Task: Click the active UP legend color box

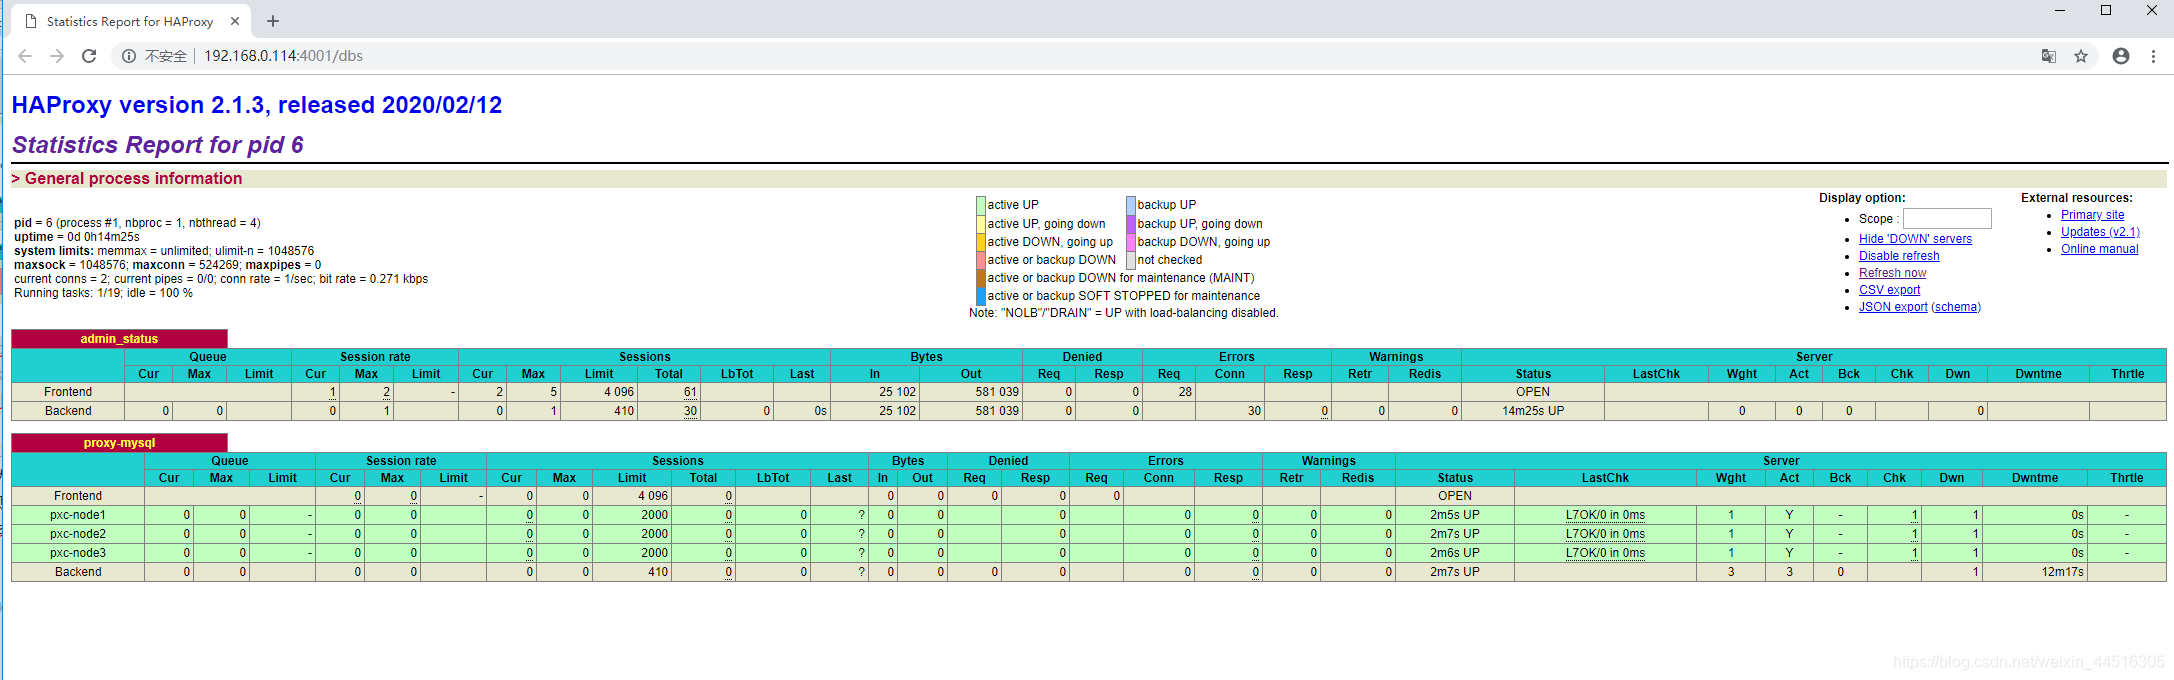Action: point(981,205)
